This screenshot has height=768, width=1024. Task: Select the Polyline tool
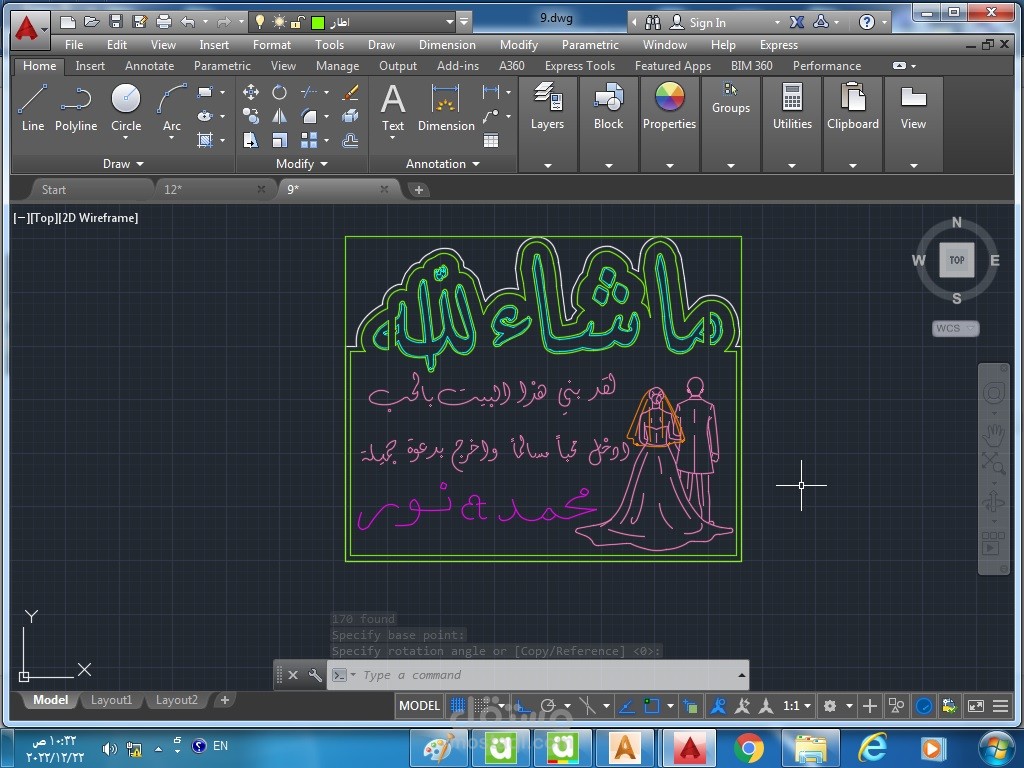pyautogui.click(x=76, y=107)
